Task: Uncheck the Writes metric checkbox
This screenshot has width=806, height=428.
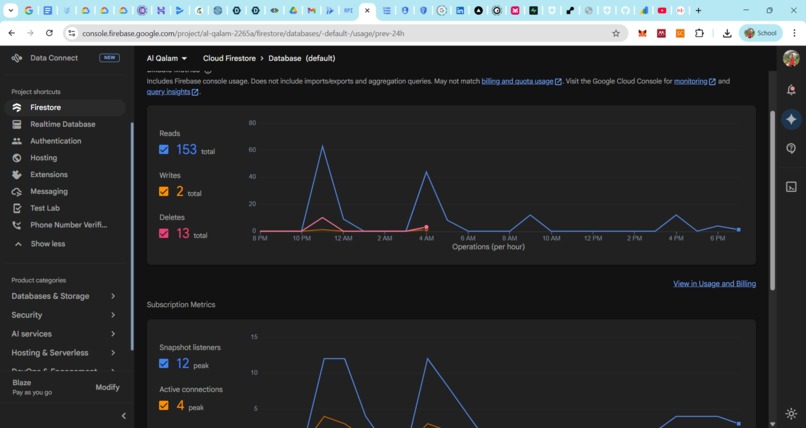Action: (163, 192)
